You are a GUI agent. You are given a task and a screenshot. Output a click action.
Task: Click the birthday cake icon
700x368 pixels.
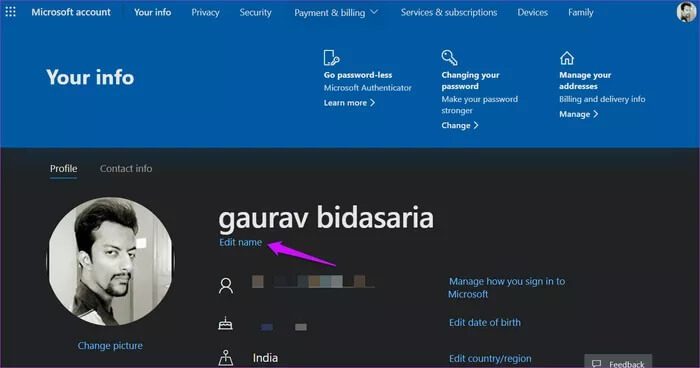[x=225, y=323]
